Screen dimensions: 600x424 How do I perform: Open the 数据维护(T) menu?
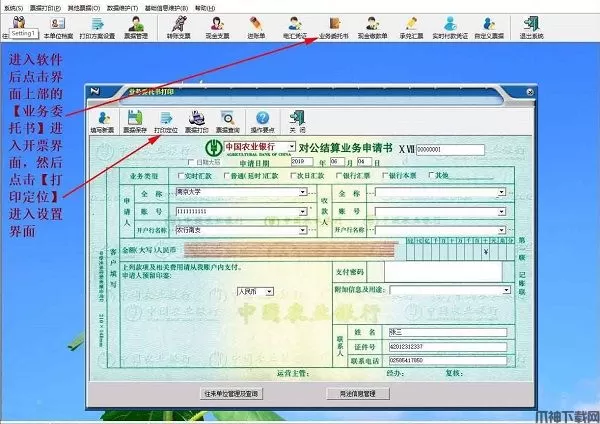tap(122, 8)
